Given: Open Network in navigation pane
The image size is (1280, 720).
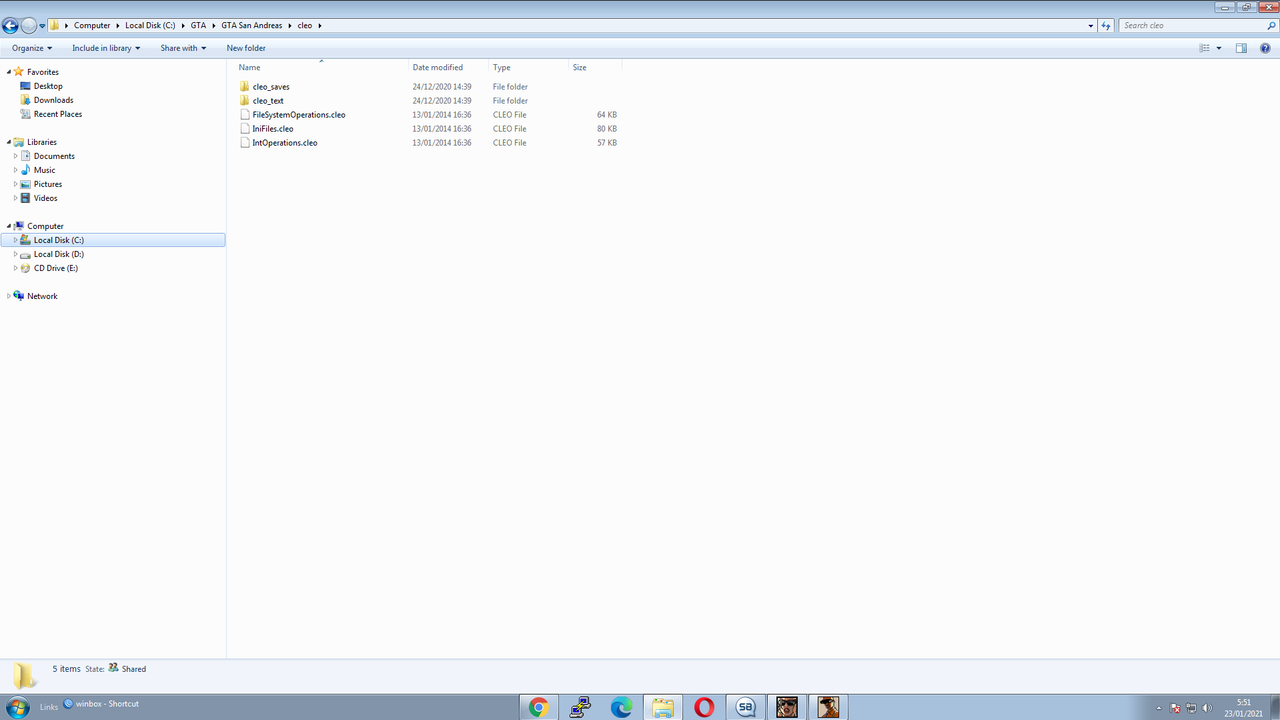Looking at the screenshot, I should click(x=42, y=296).
